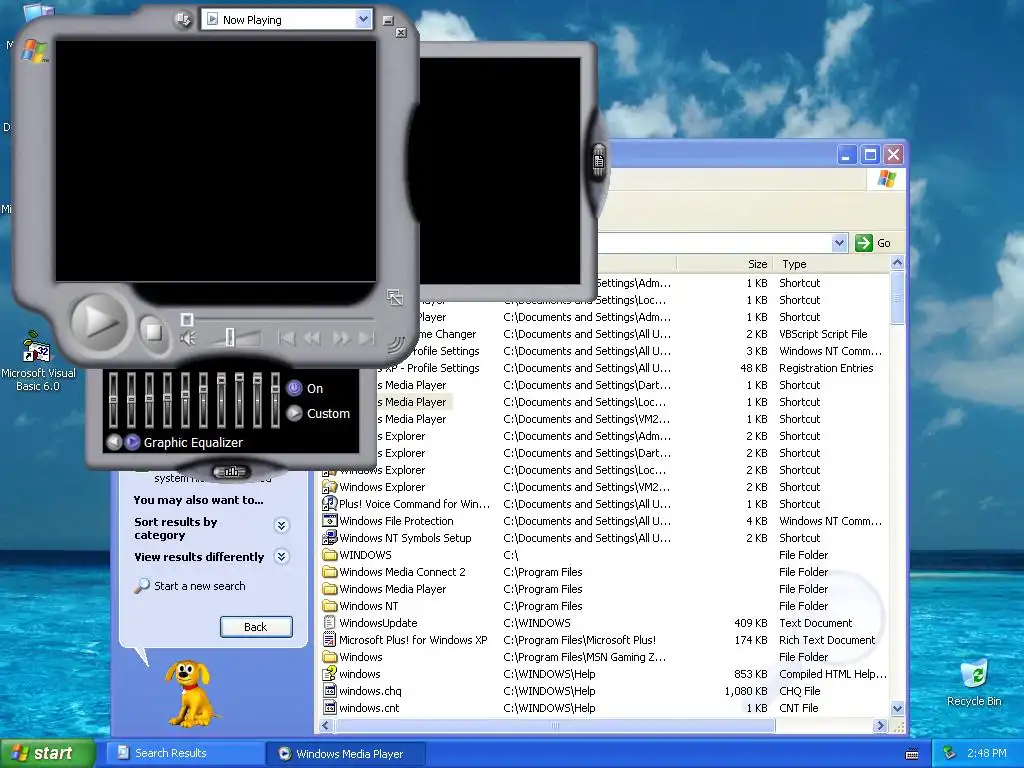Image resolution: width=1024 pixels, height=768 pixels.
Task: Mute the Media Player speaker icon
Action: click(x=187, y=338)
